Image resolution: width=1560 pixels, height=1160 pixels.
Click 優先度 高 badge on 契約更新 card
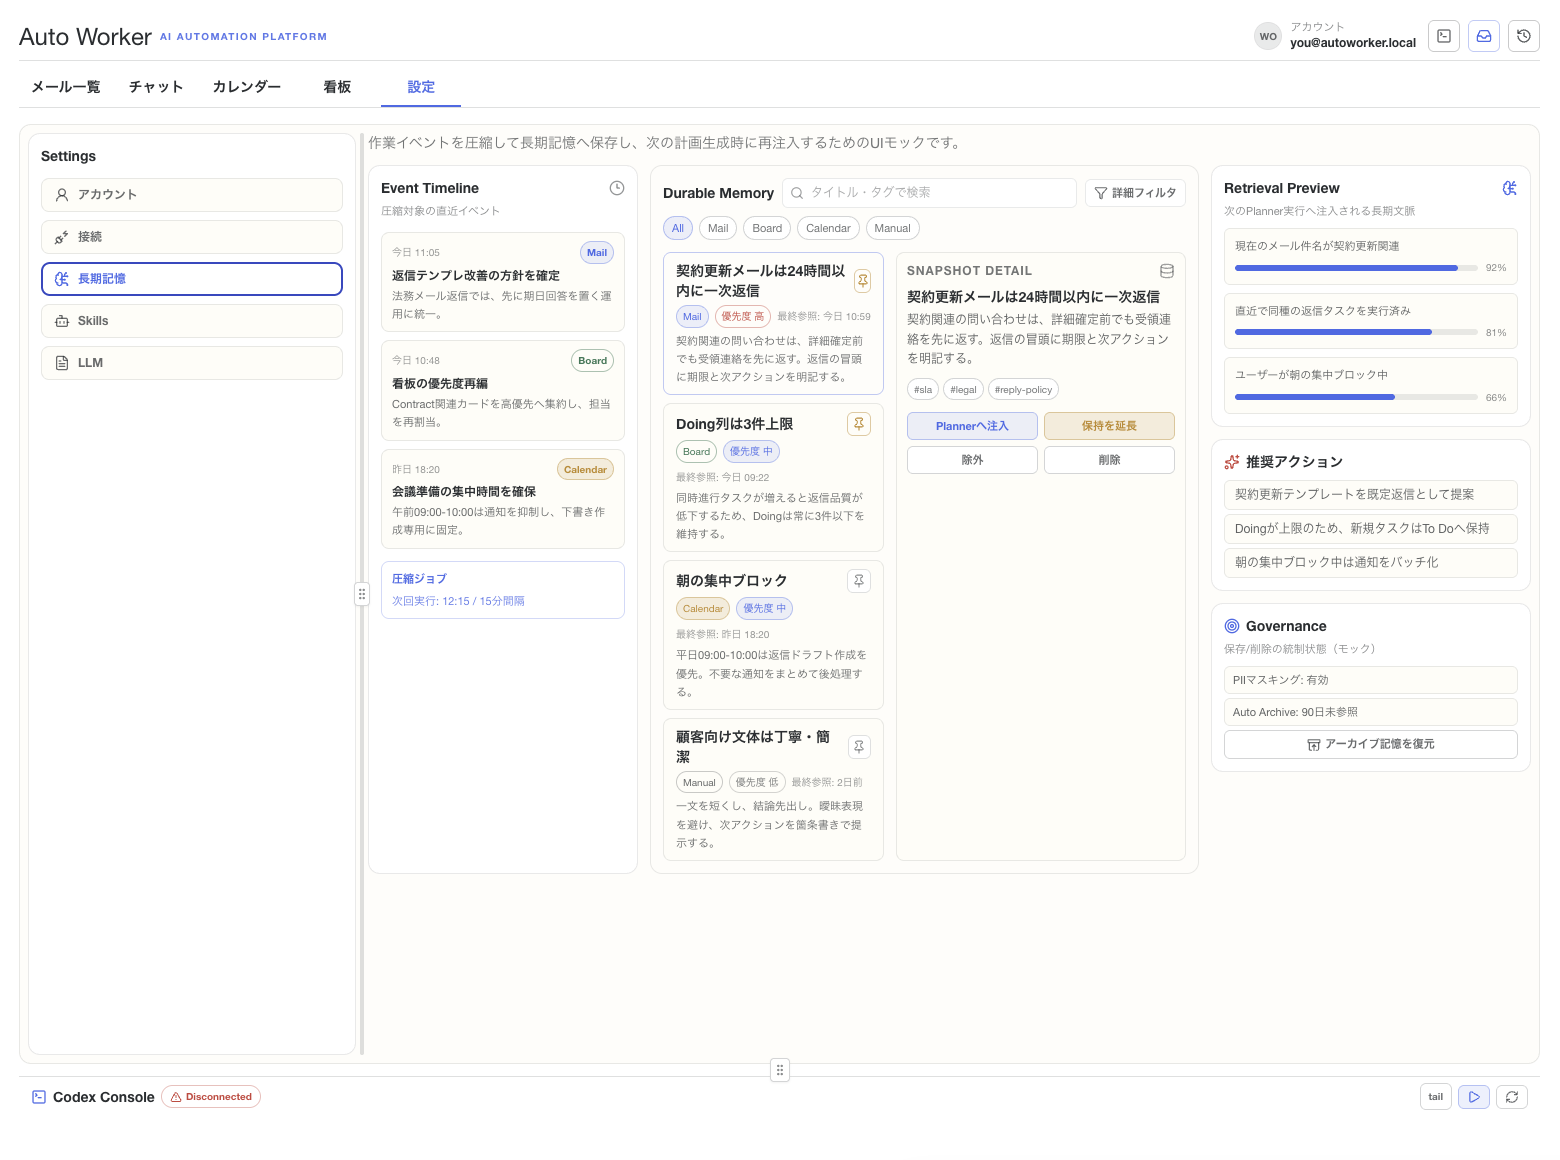pos(743,317)
